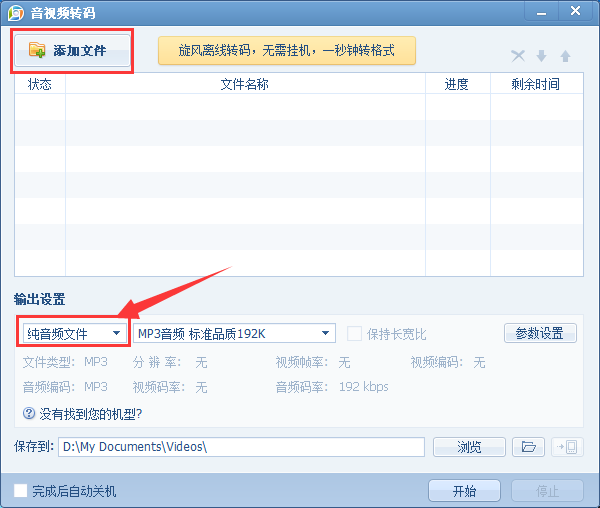Click the 参数设置 button
The height and width of the screenshot is (508, 600).
click(540, 333)
